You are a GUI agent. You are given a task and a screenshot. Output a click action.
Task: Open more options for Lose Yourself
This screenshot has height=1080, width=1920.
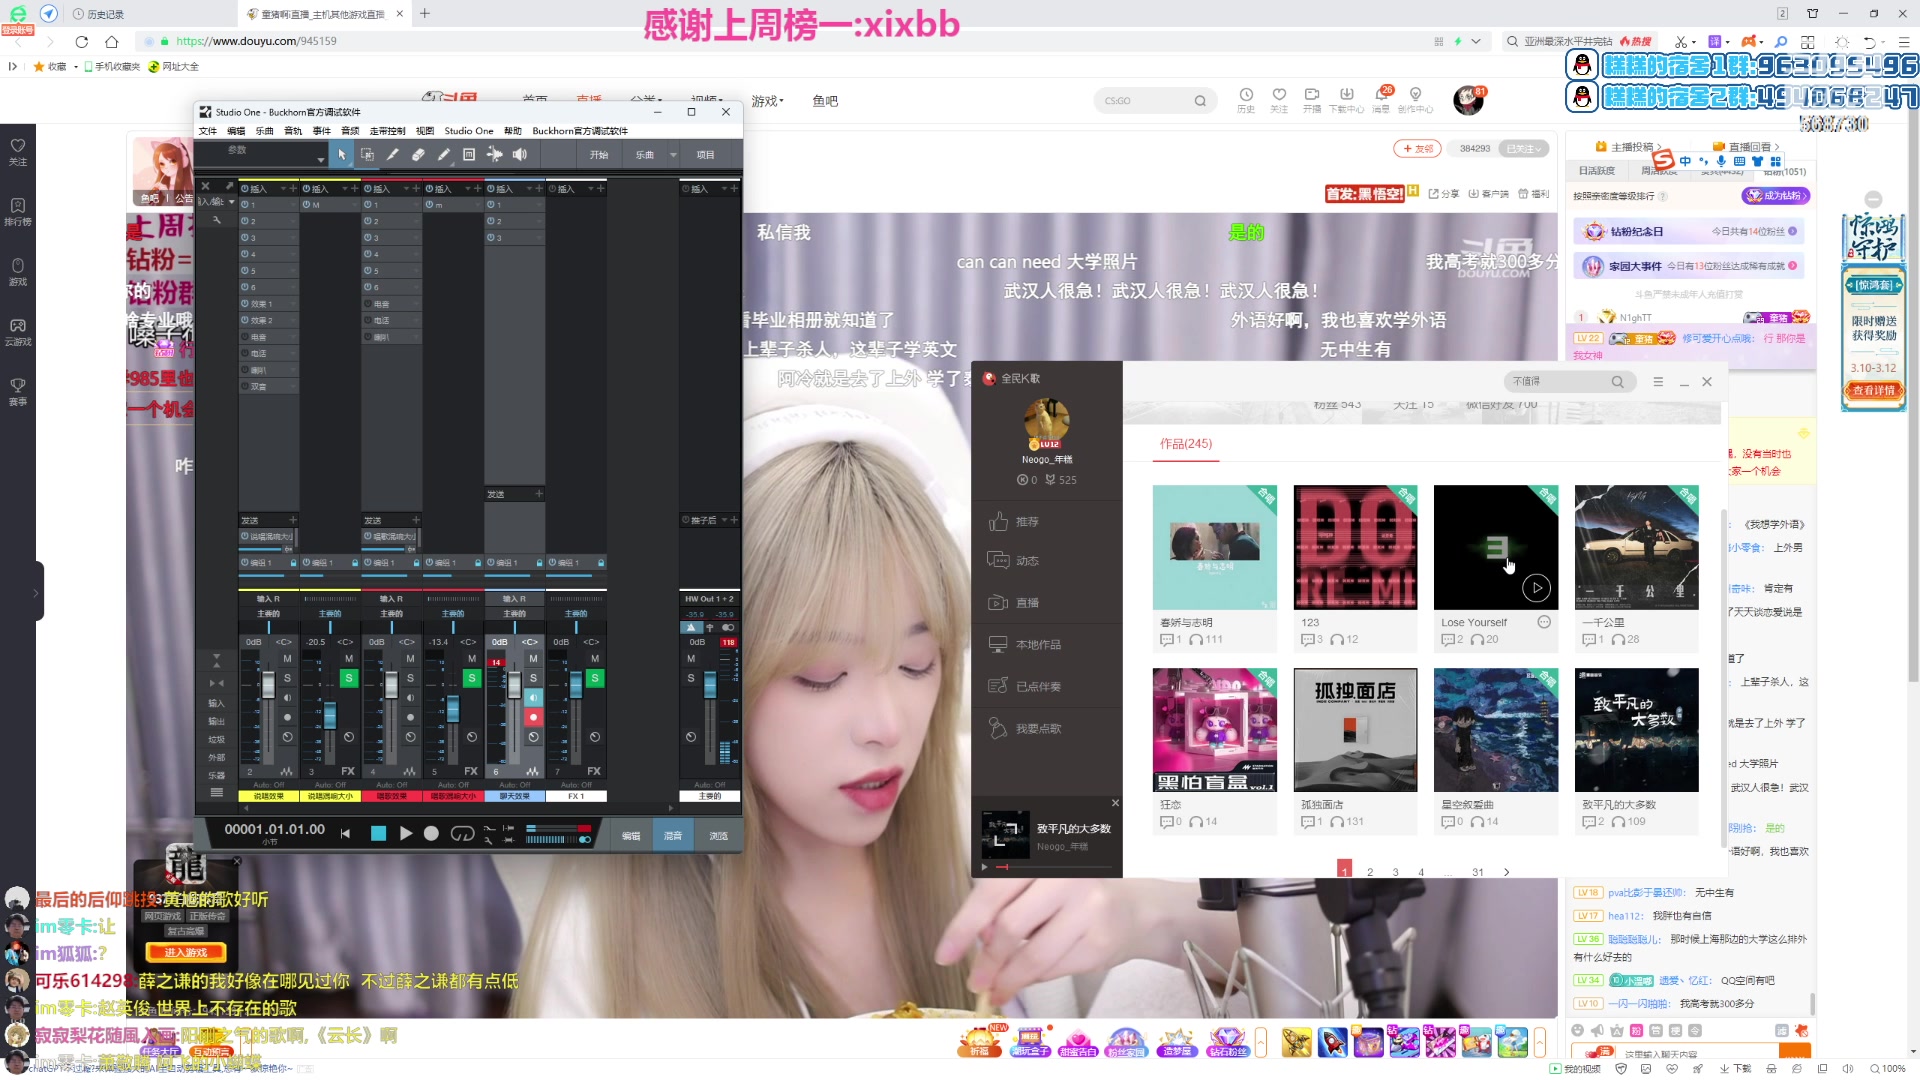(1544, 622)
